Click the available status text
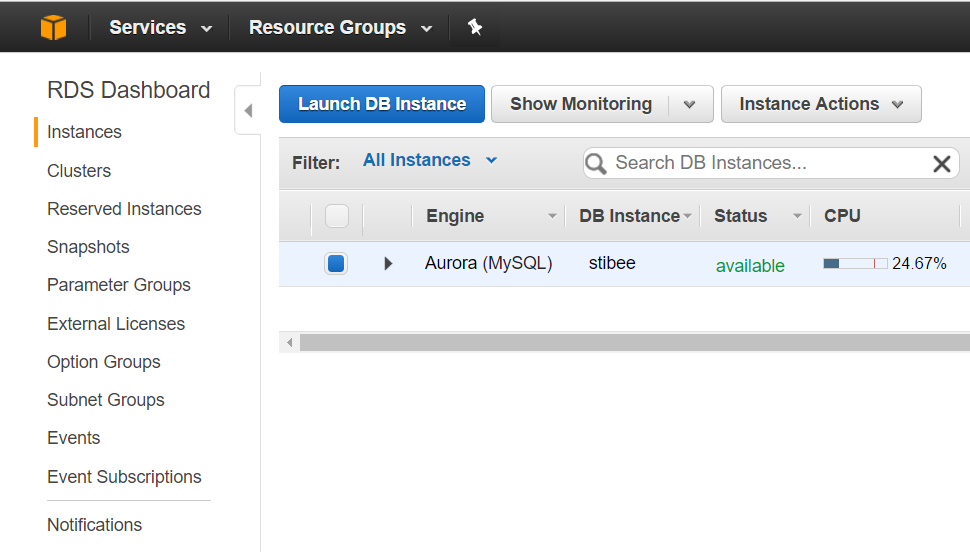 [x=750, y=266]
